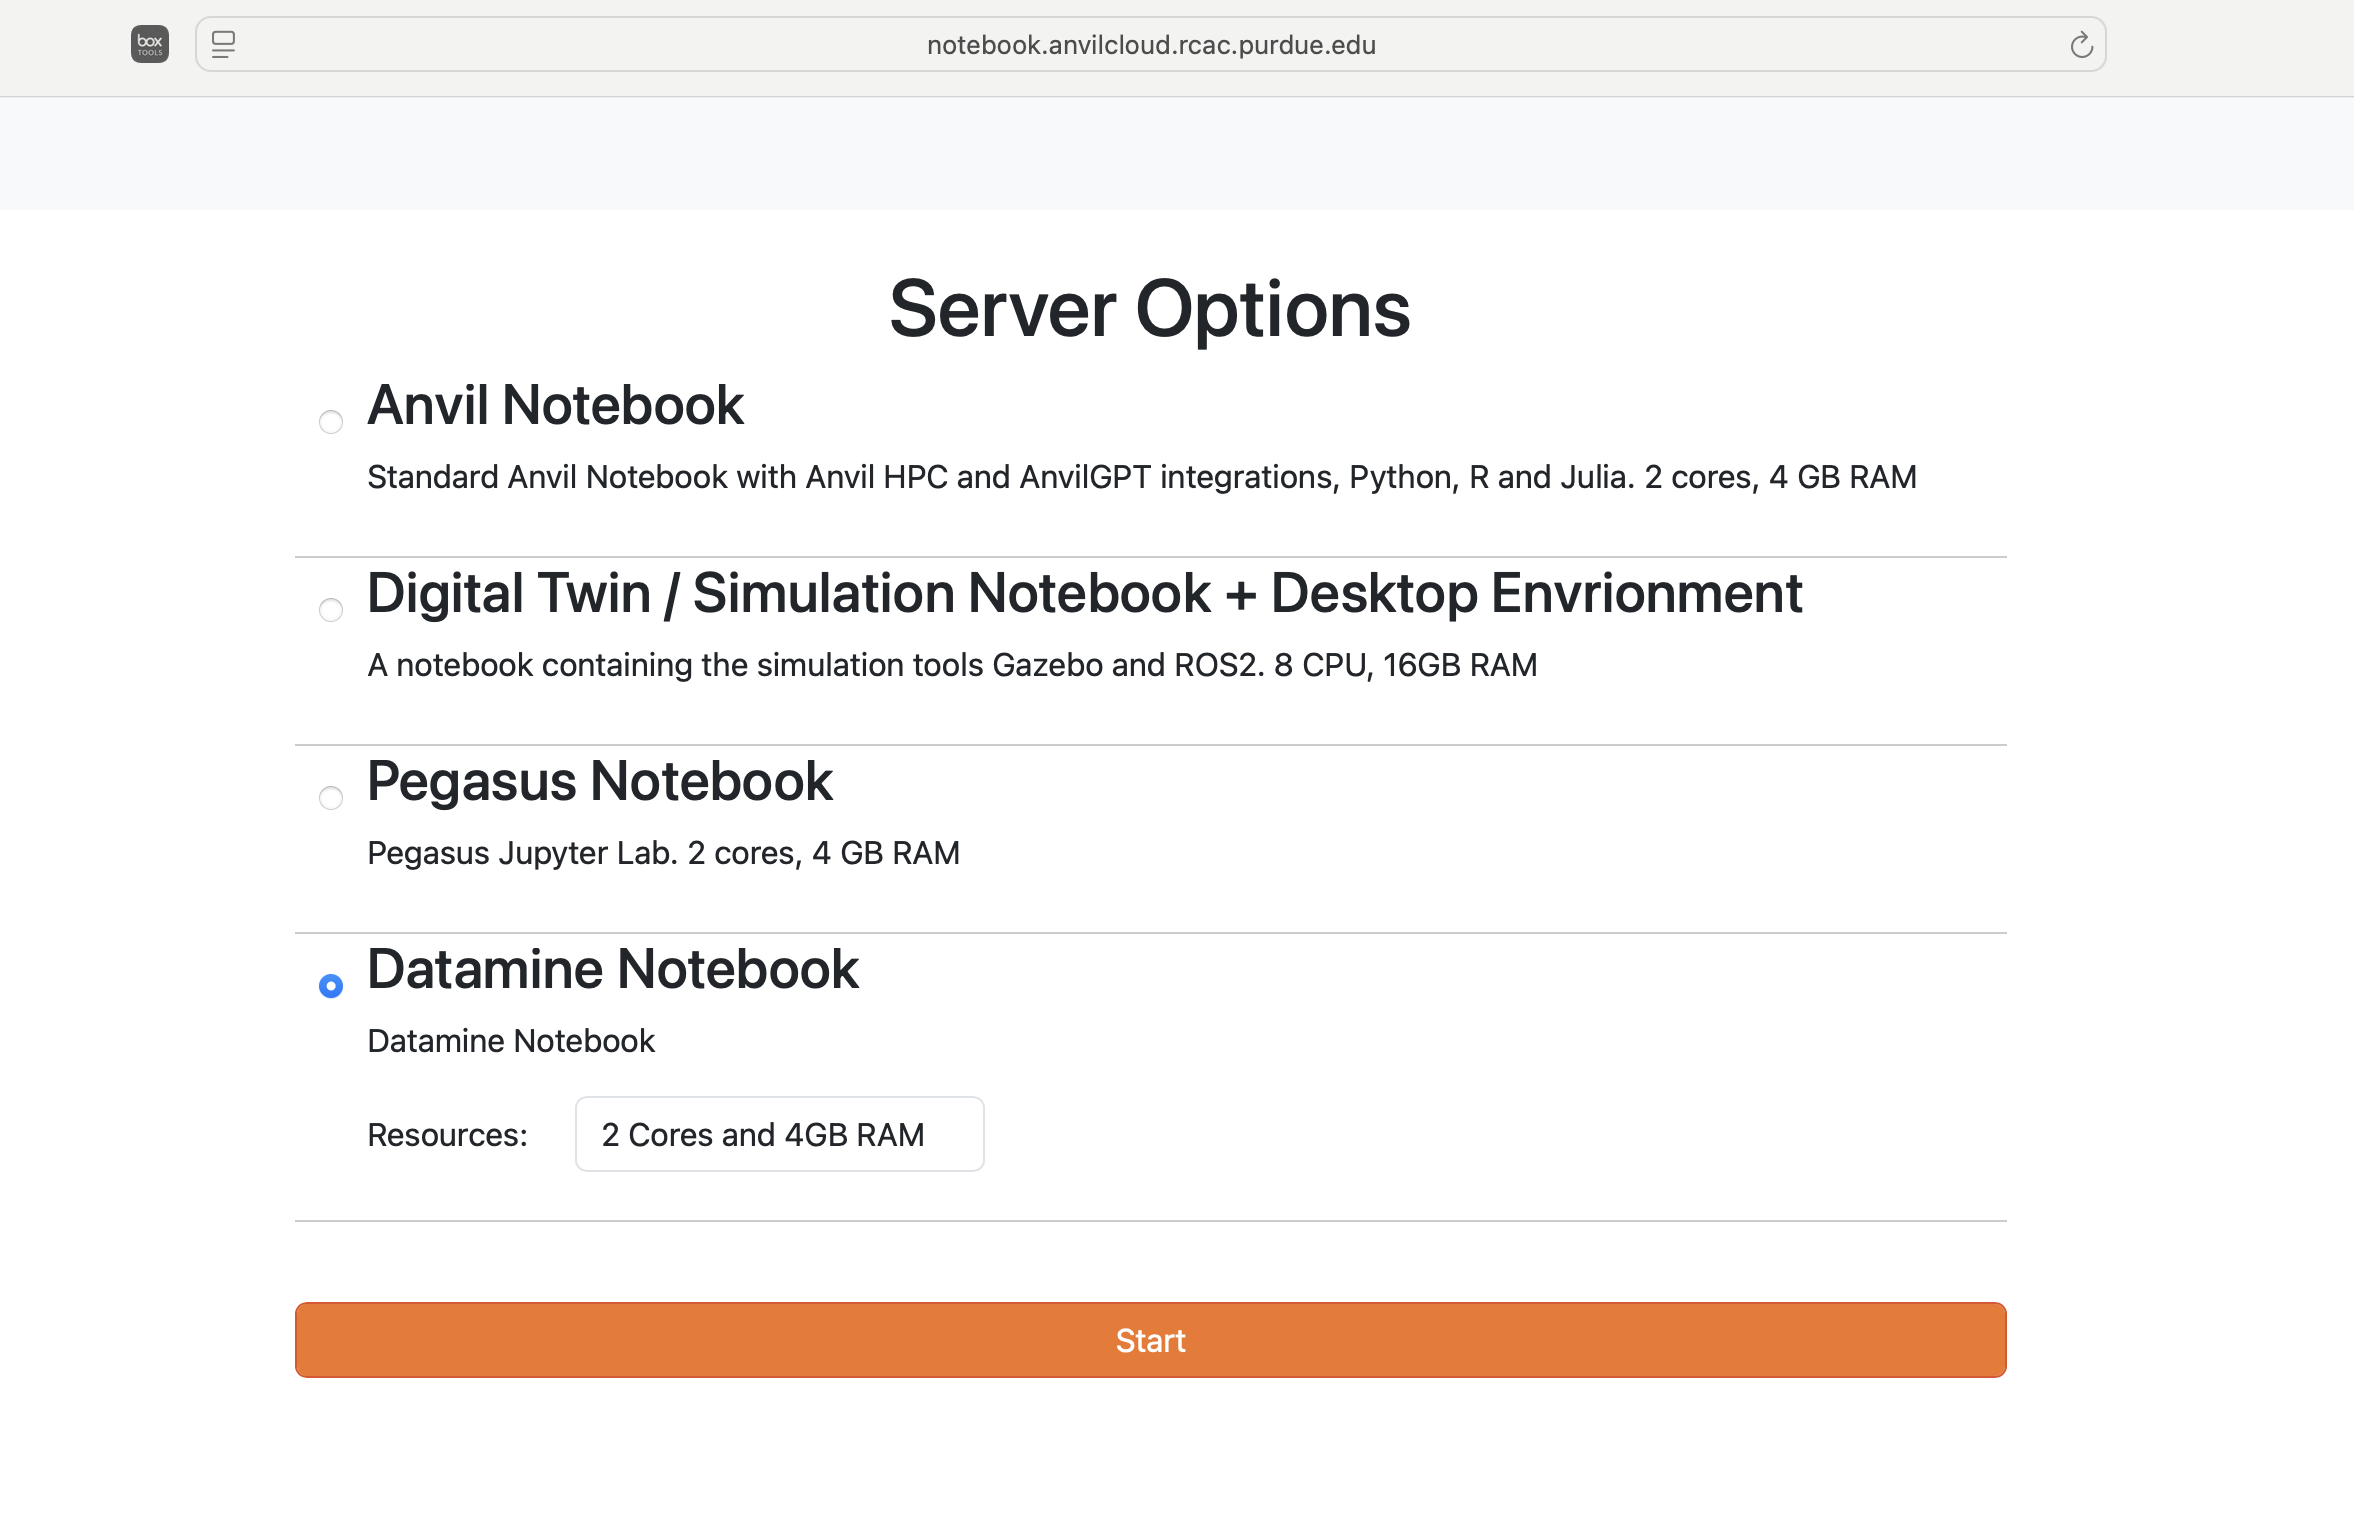The image size is (2354, 1538).
Task: Click the Pegasus Jupyter Lab description
Action: pyautogui.click(x=663, y=852)
